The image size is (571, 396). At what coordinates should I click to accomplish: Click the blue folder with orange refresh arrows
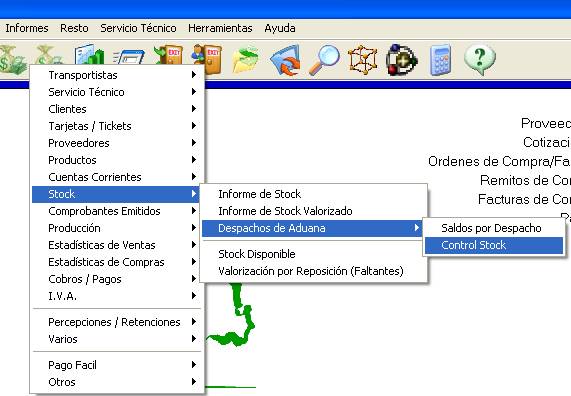(x=285, y=60)
